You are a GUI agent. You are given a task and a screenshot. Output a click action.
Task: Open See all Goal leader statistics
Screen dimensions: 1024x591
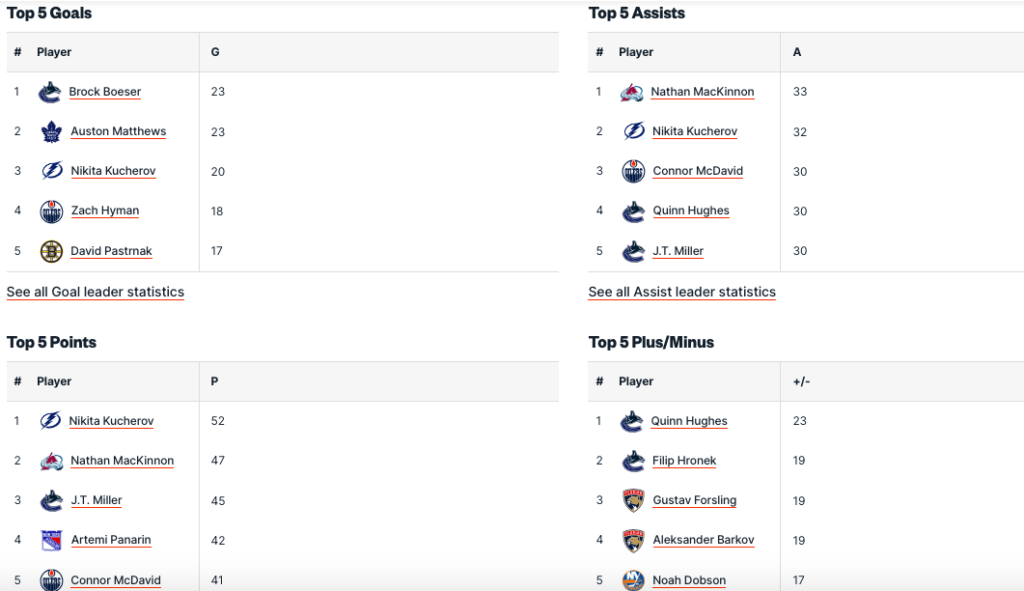tap(95, 292)
